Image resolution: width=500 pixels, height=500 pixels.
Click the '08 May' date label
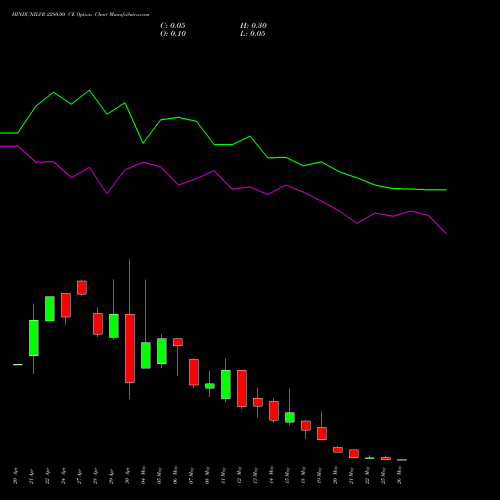207,475
